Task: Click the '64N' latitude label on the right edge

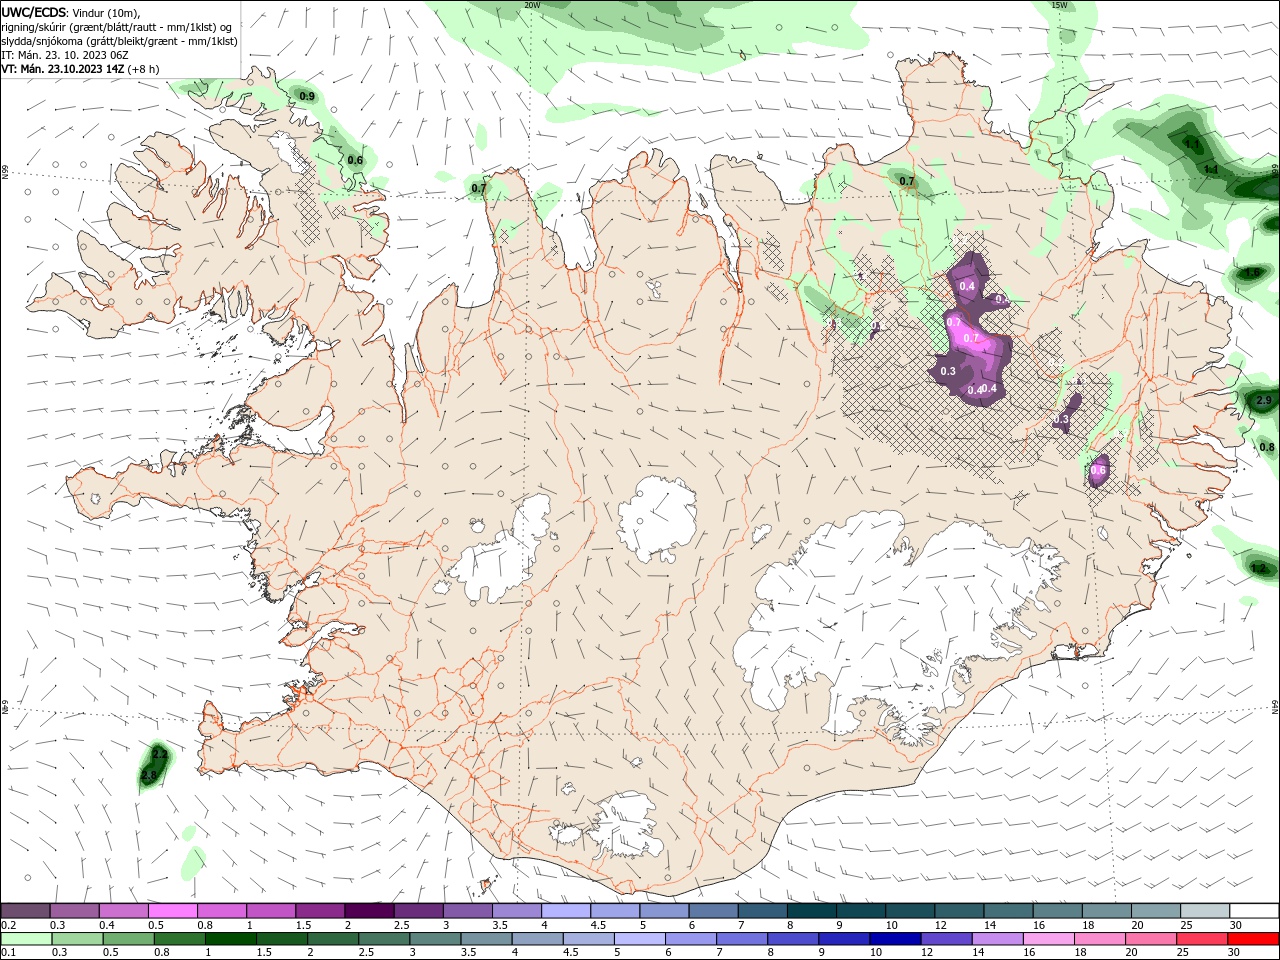Action: (x=1275, y=707)
